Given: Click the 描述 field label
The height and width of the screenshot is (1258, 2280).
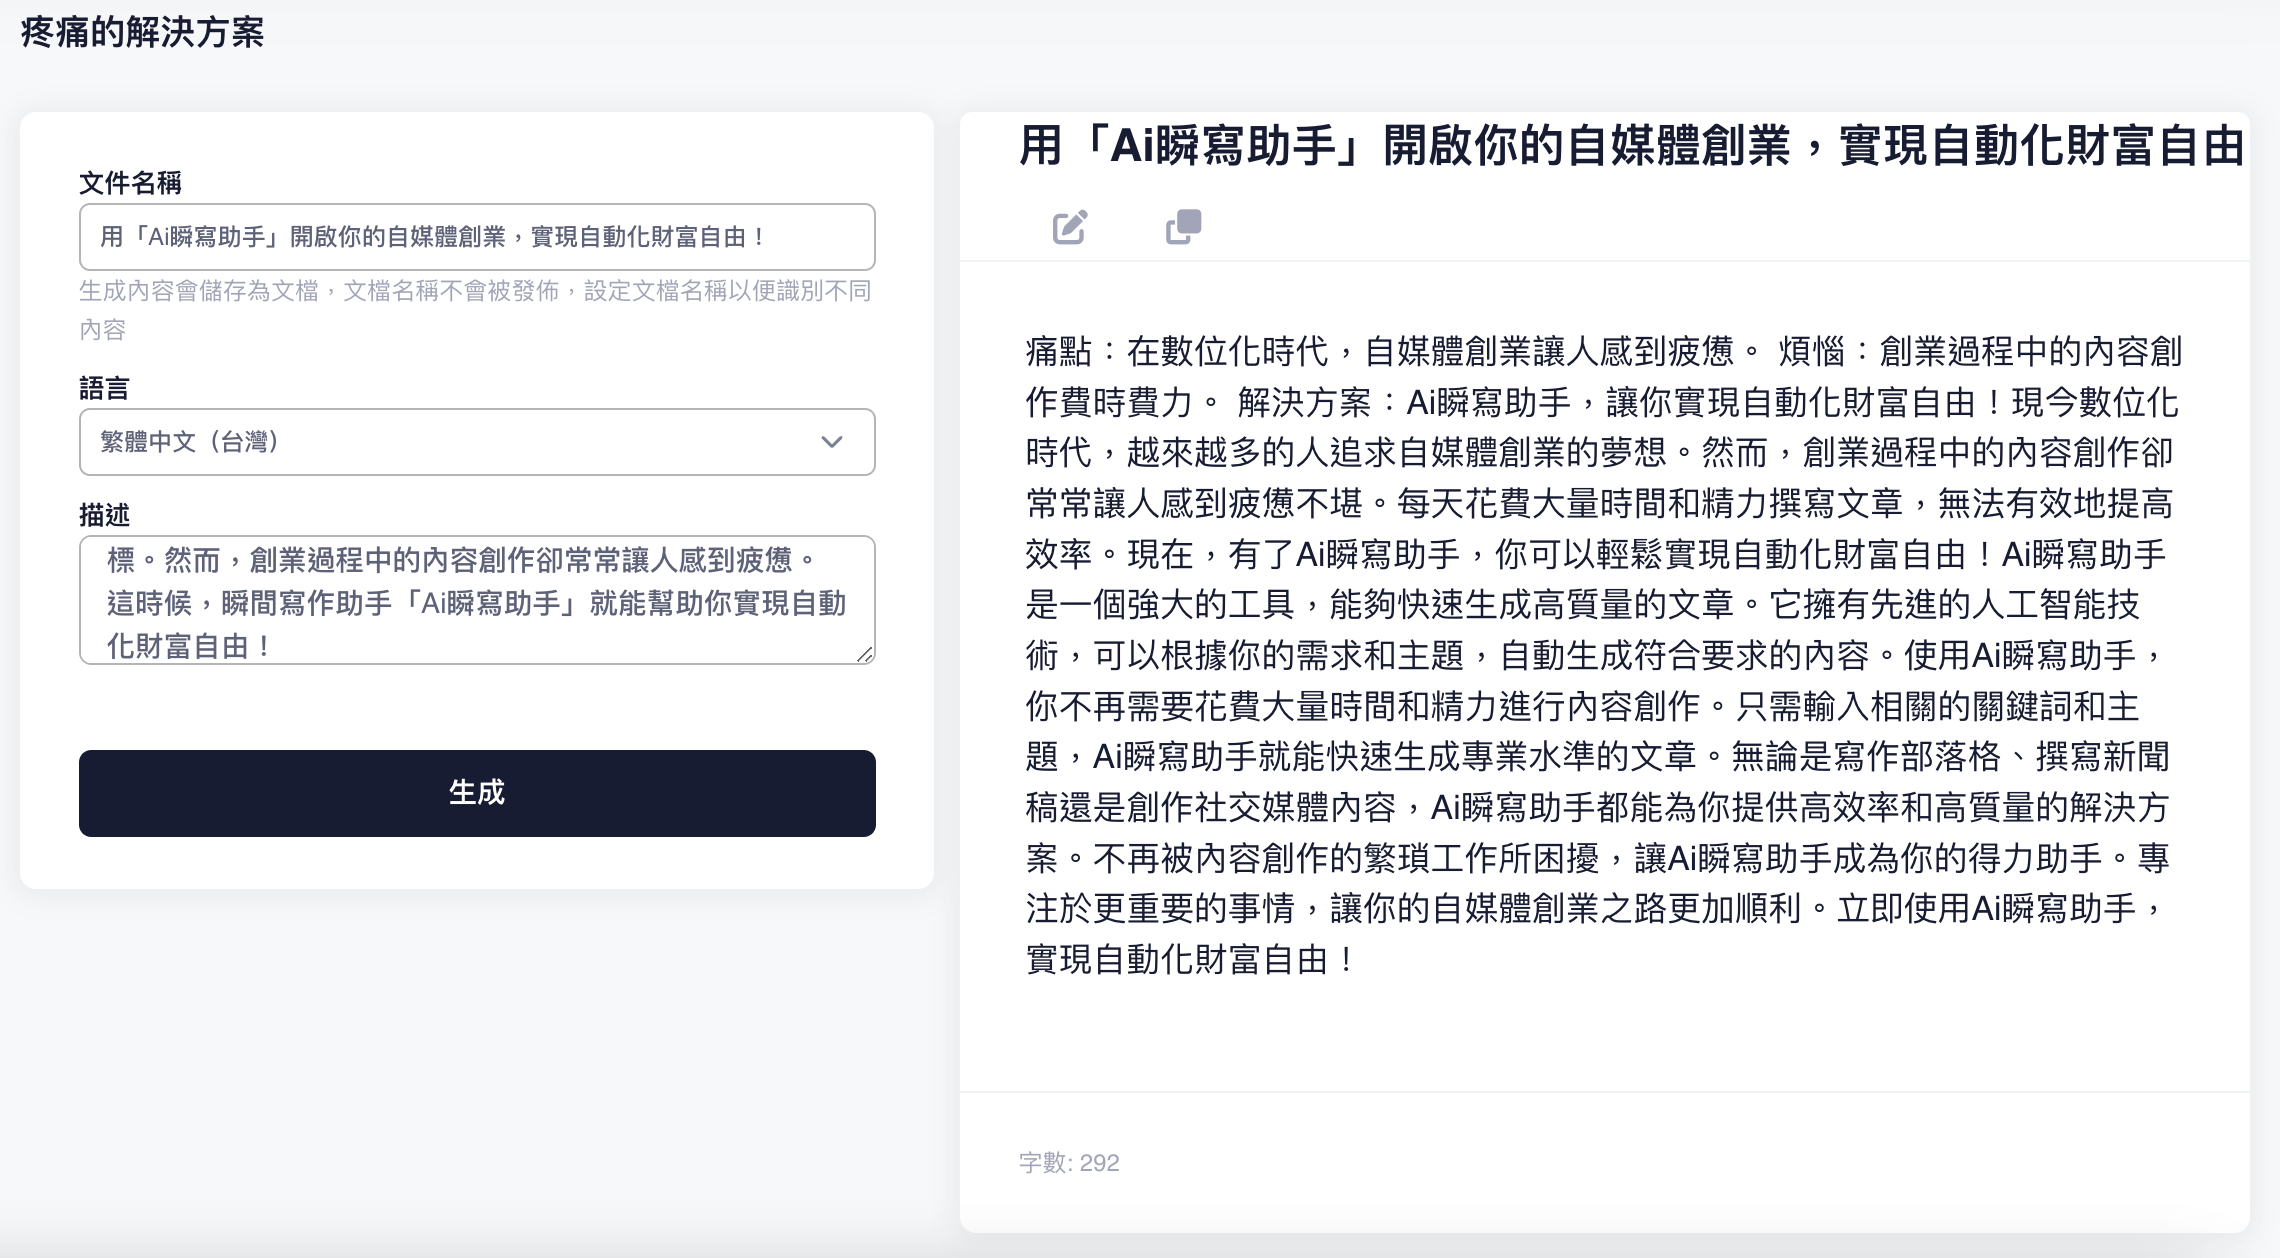Looking at the screenshot, I should point(104,515).
